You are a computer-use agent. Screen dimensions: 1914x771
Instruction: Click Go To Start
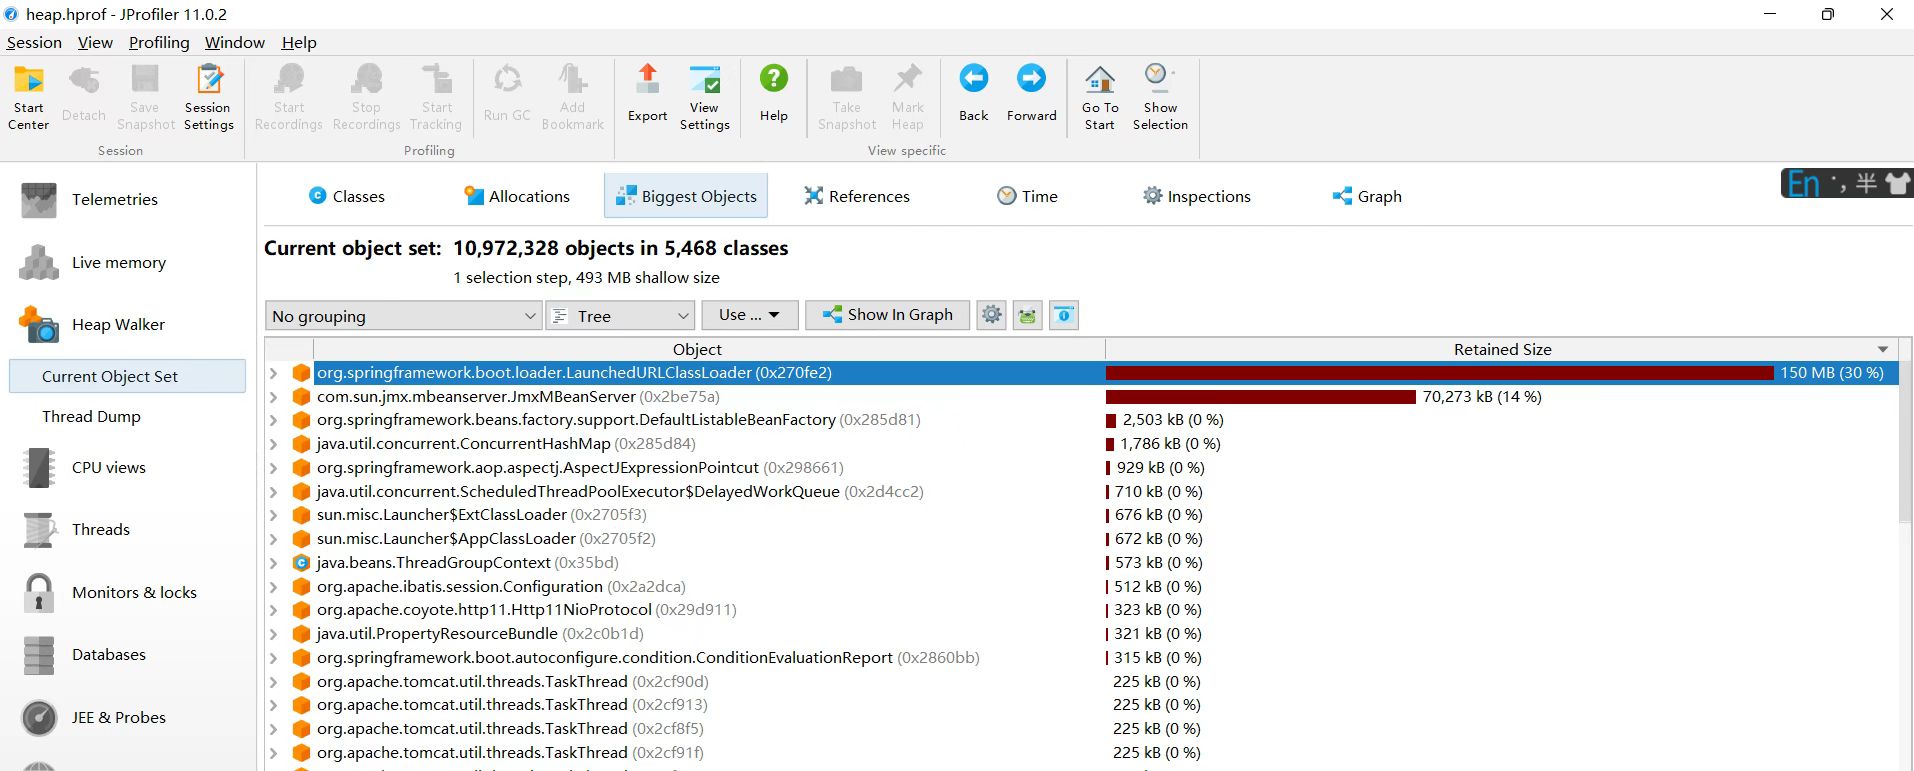tap(1100, 98)
